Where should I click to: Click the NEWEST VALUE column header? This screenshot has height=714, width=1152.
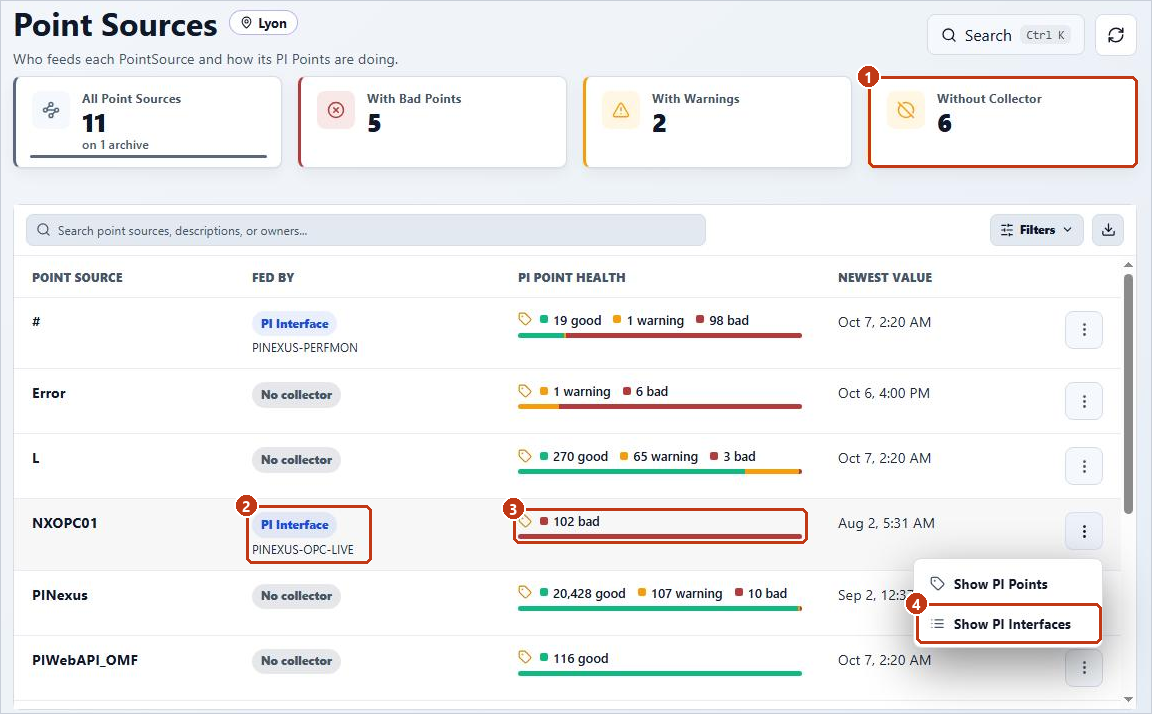[x=885, y=278]
